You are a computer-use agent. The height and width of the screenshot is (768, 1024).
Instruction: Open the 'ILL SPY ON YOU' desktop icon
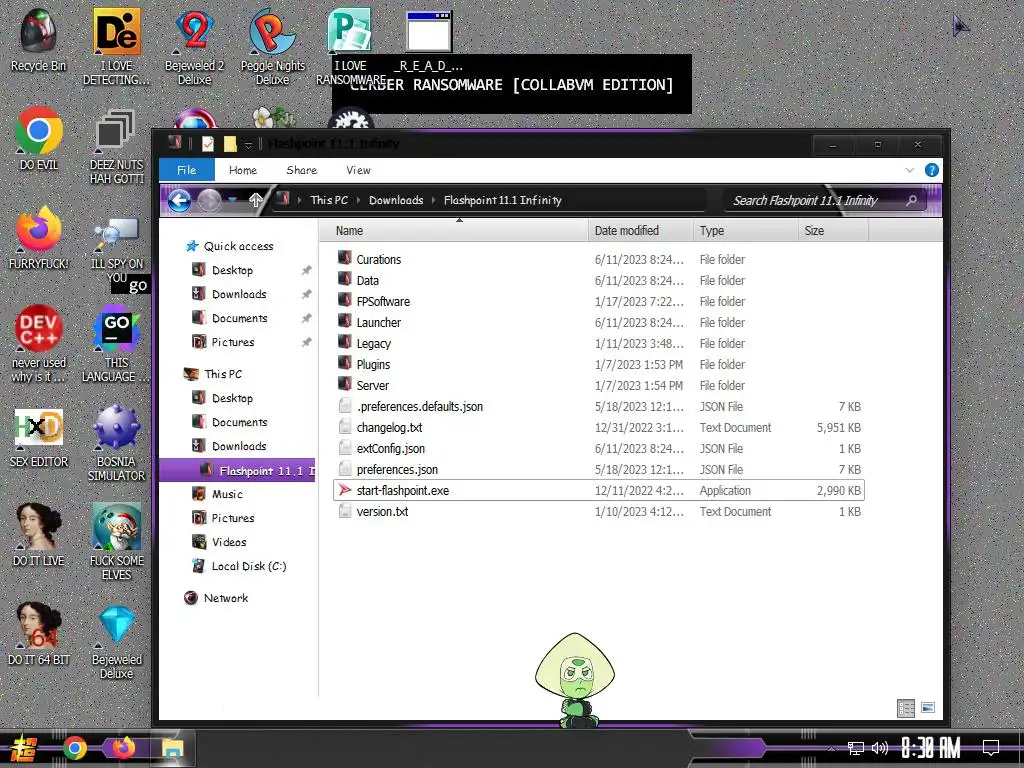point(116,248)
